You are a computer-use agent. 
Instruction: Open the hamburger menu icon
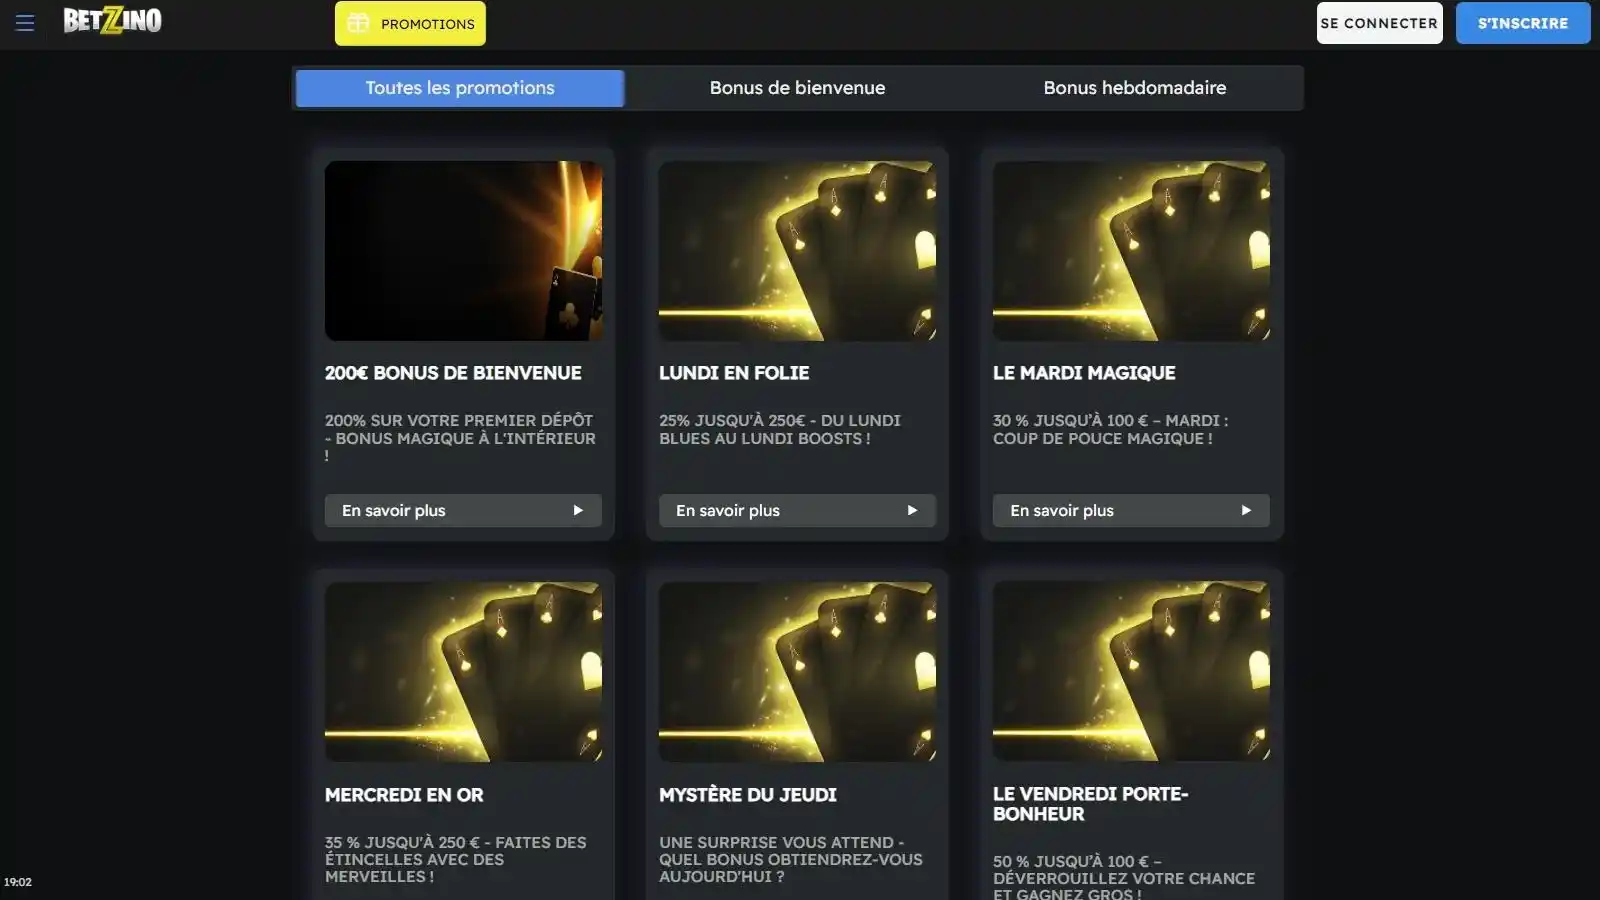coord(25,23)
